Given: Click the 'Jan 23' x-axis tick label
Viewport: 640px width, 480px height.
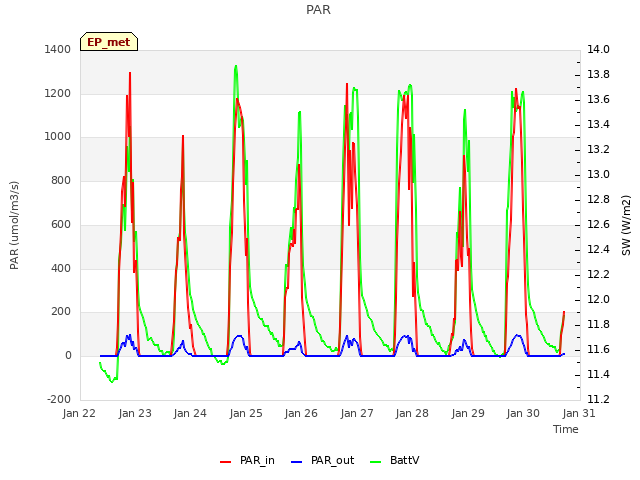Looking at the screenshot, I should tap(135, 413).
